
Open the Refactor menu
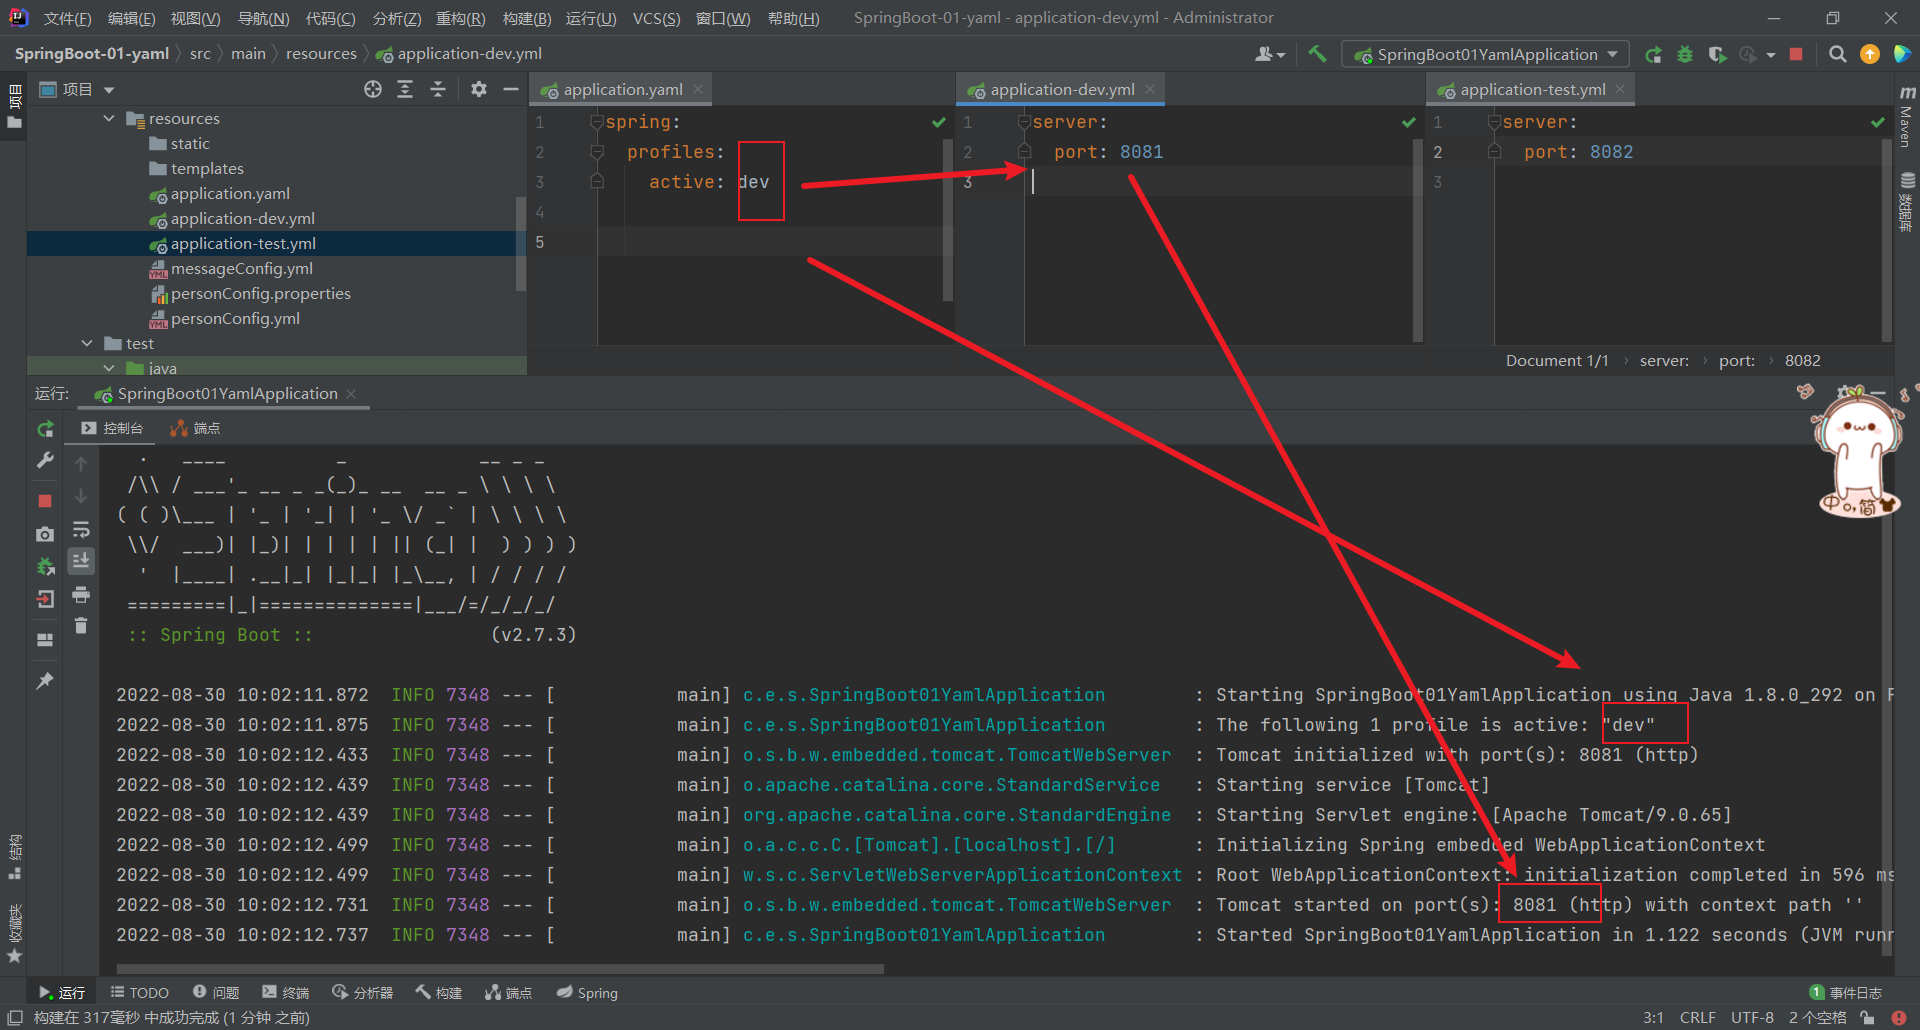point(460,18)
